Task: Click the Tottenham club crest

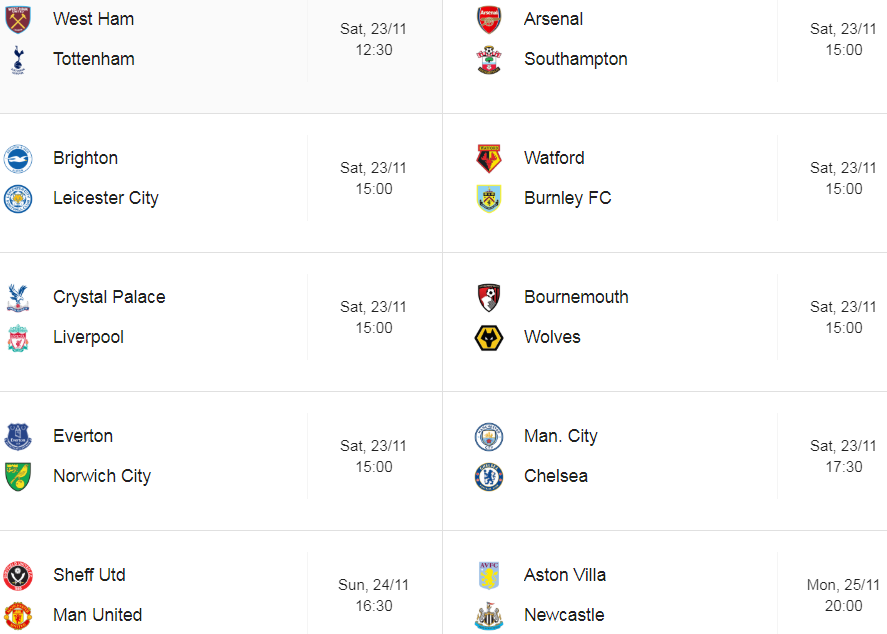Action: (18, 59)
